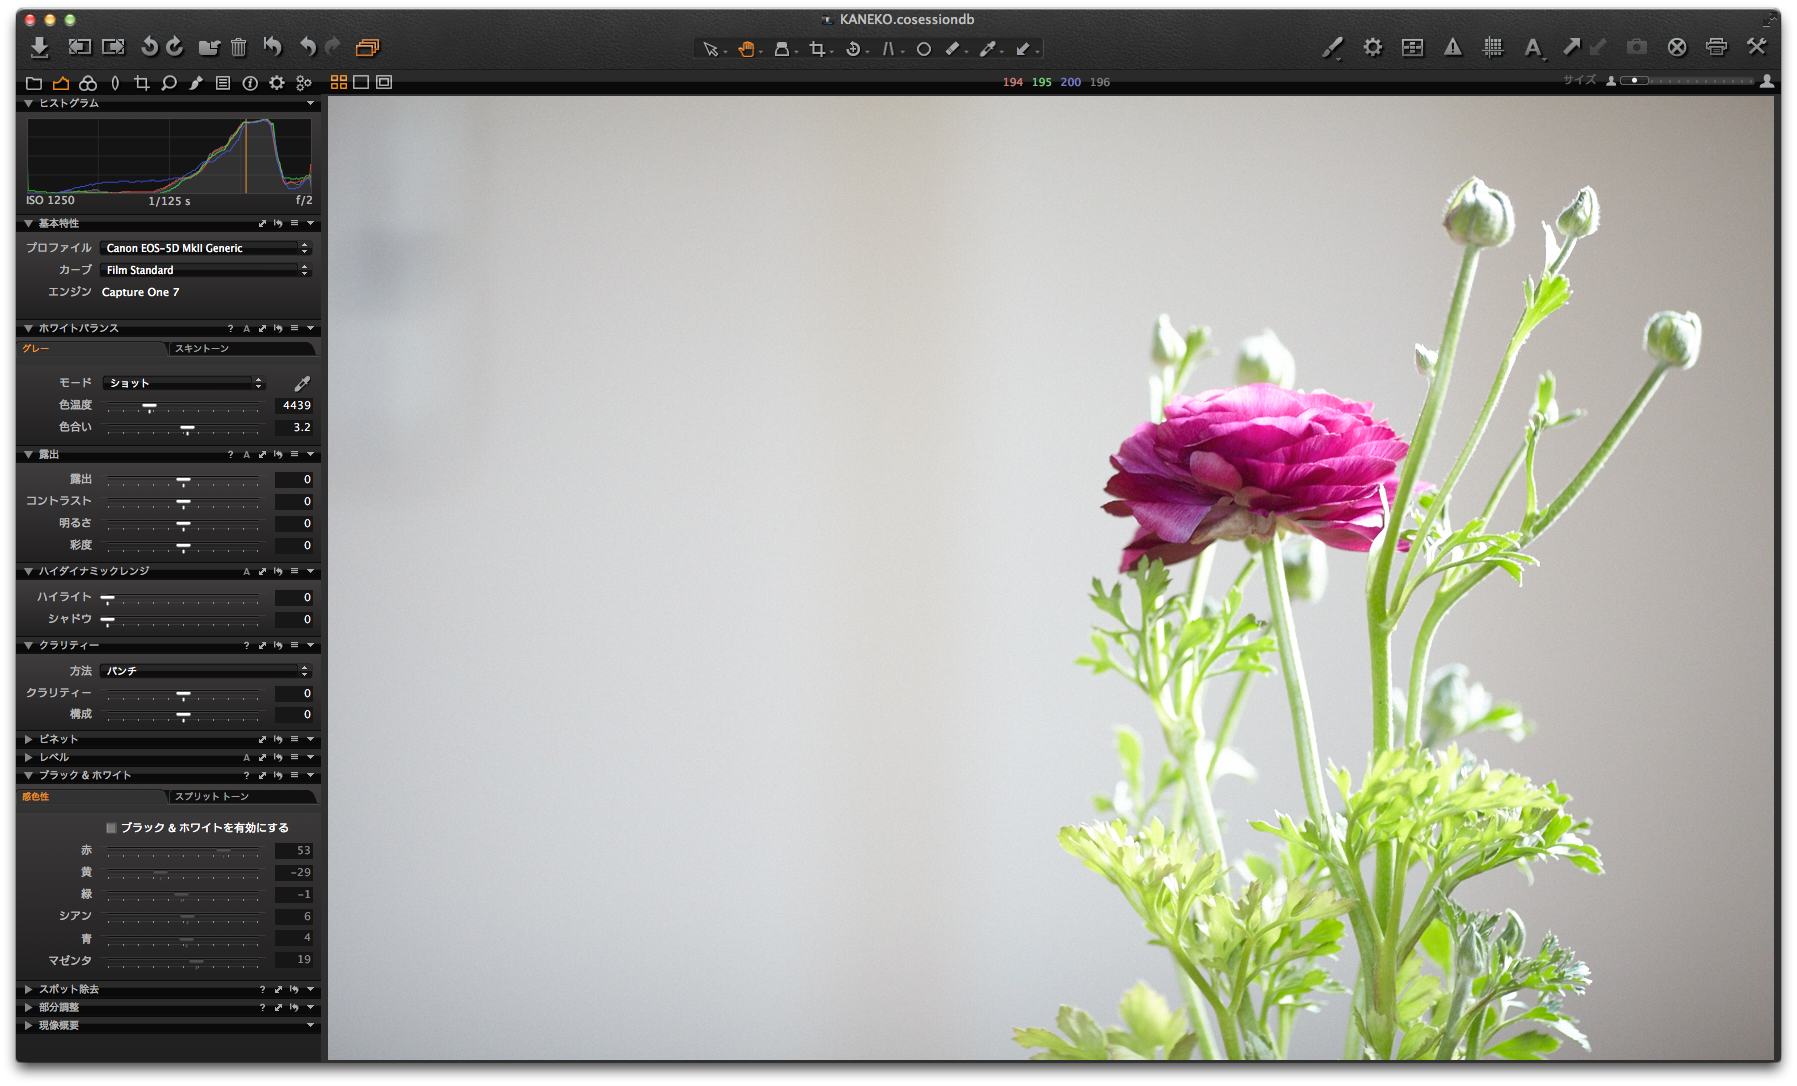This screenshot has height=1086, width=1797.
Task: Click the auto-adjust A button in the 露出 panel
Action: pos(247,454)
